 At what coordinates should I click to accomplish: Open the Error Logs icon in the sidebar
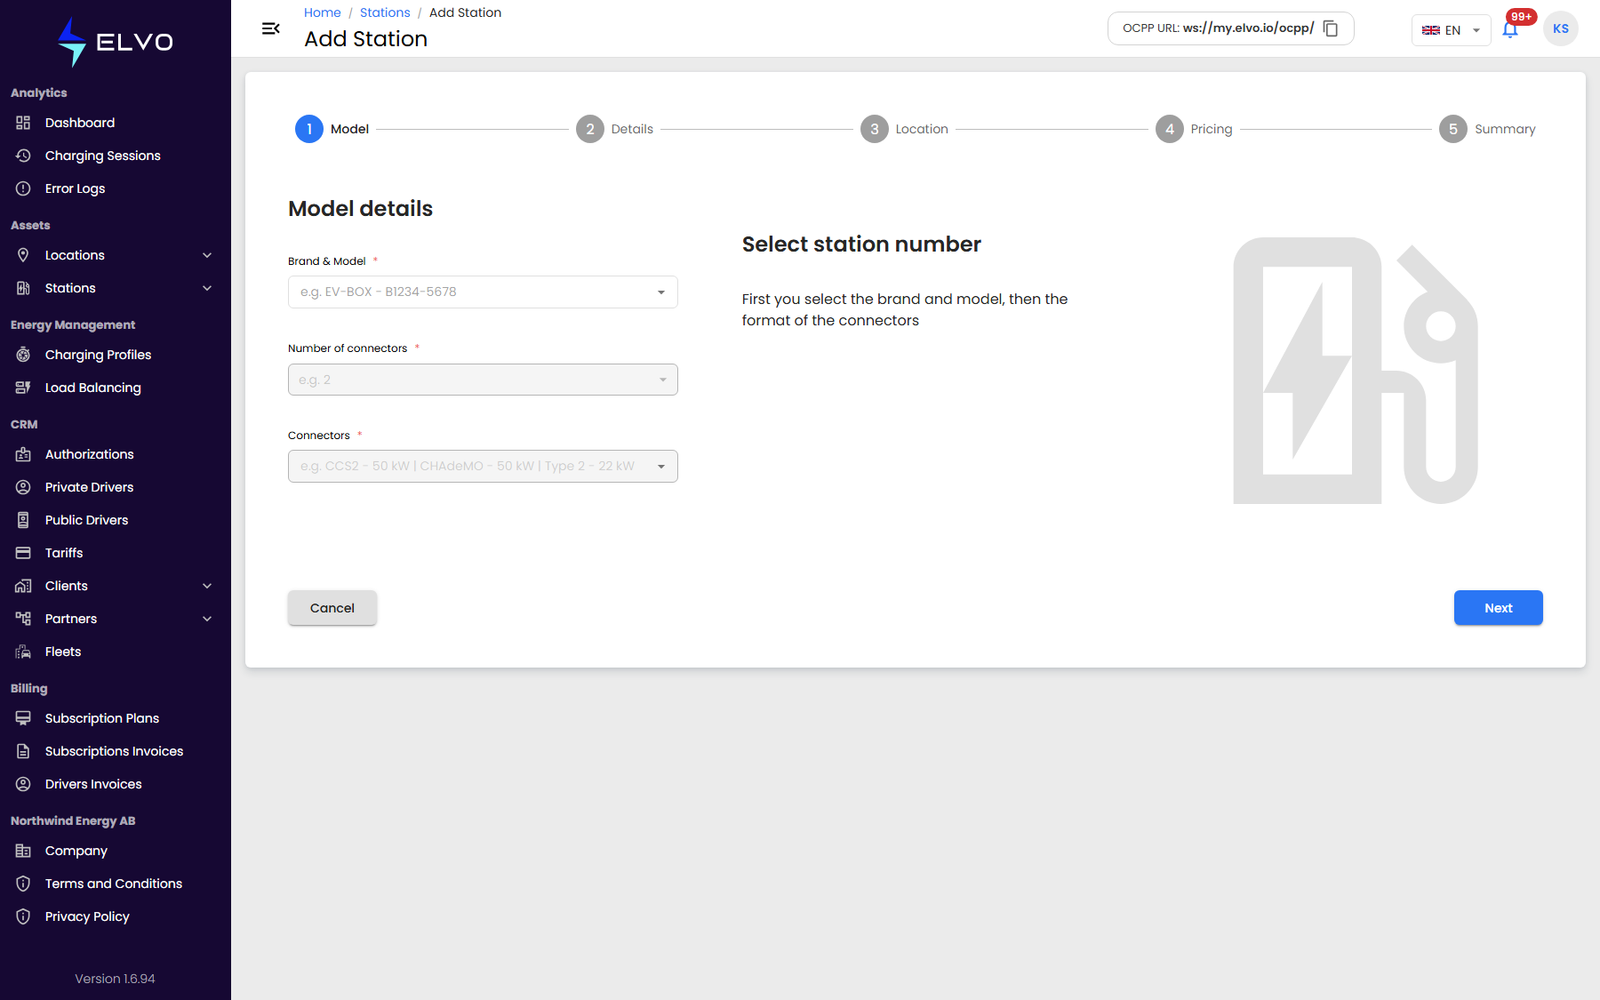(23, 189)
